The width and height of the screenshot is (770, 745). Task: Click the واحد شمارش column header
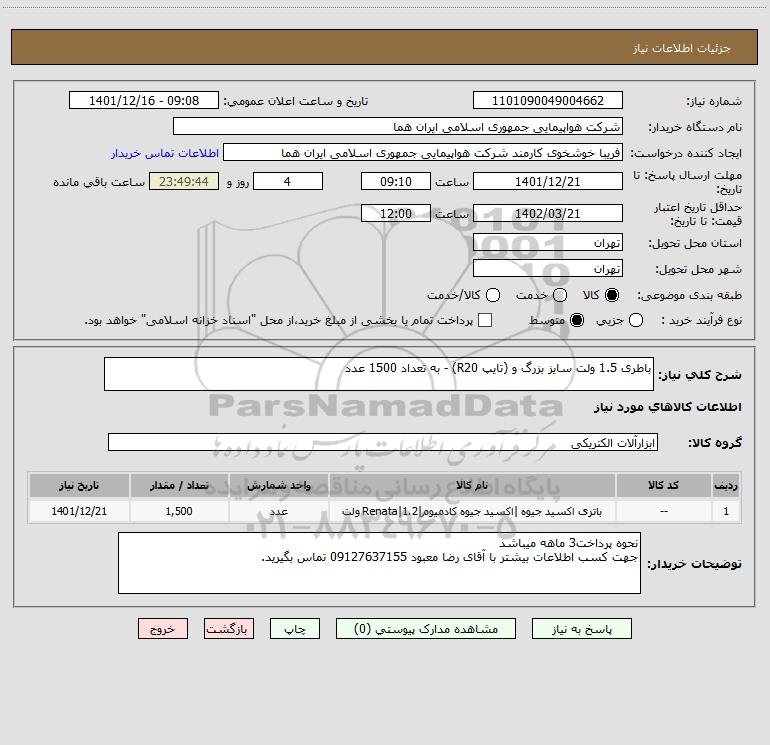278,485
